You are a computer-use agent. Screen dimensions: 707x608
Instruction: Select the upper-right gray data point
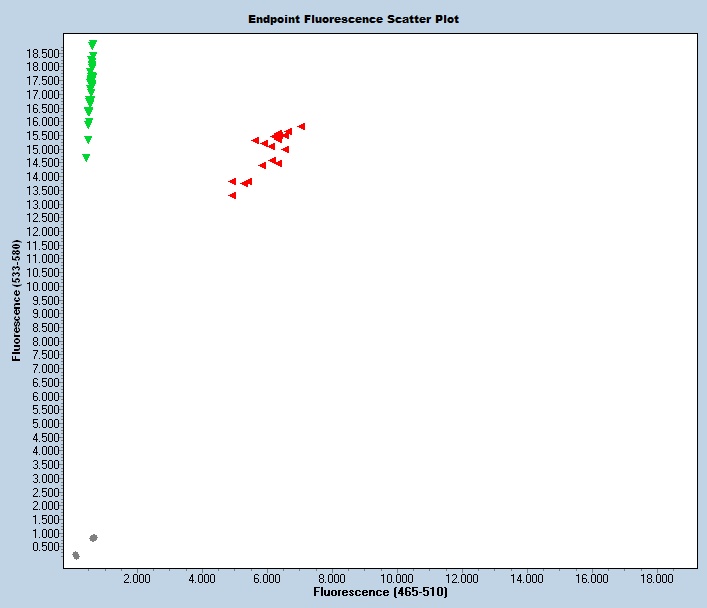point(93,538)
